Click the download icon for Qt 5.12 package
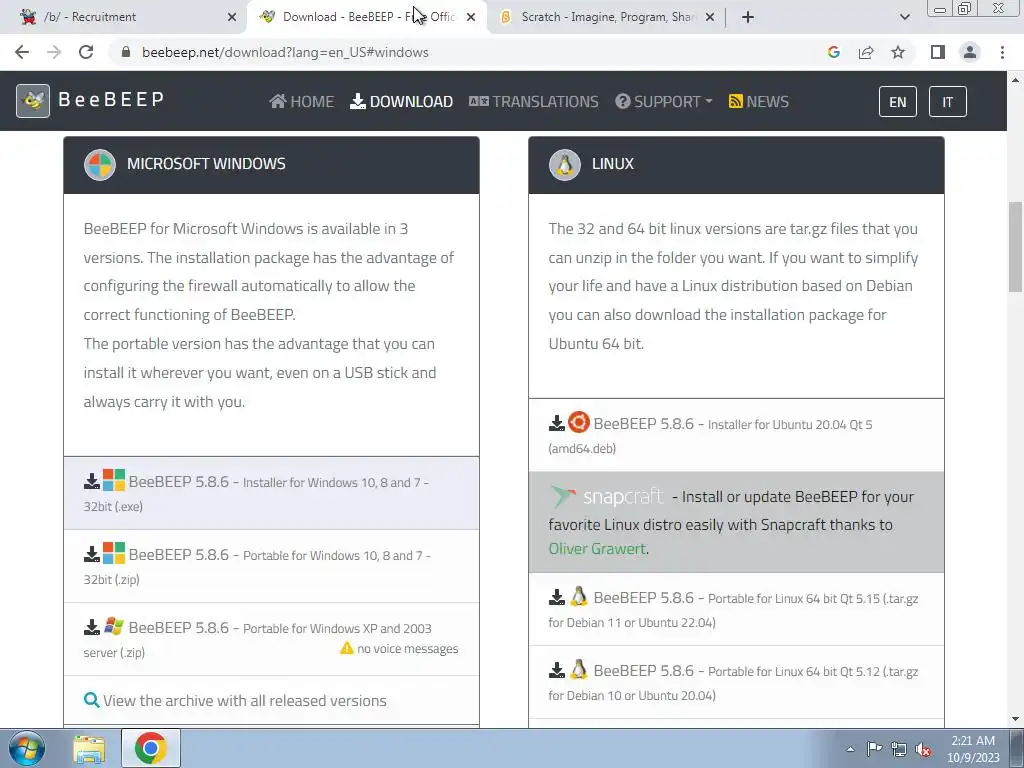This screenshot has height=768, width=1024. point(557,670)
